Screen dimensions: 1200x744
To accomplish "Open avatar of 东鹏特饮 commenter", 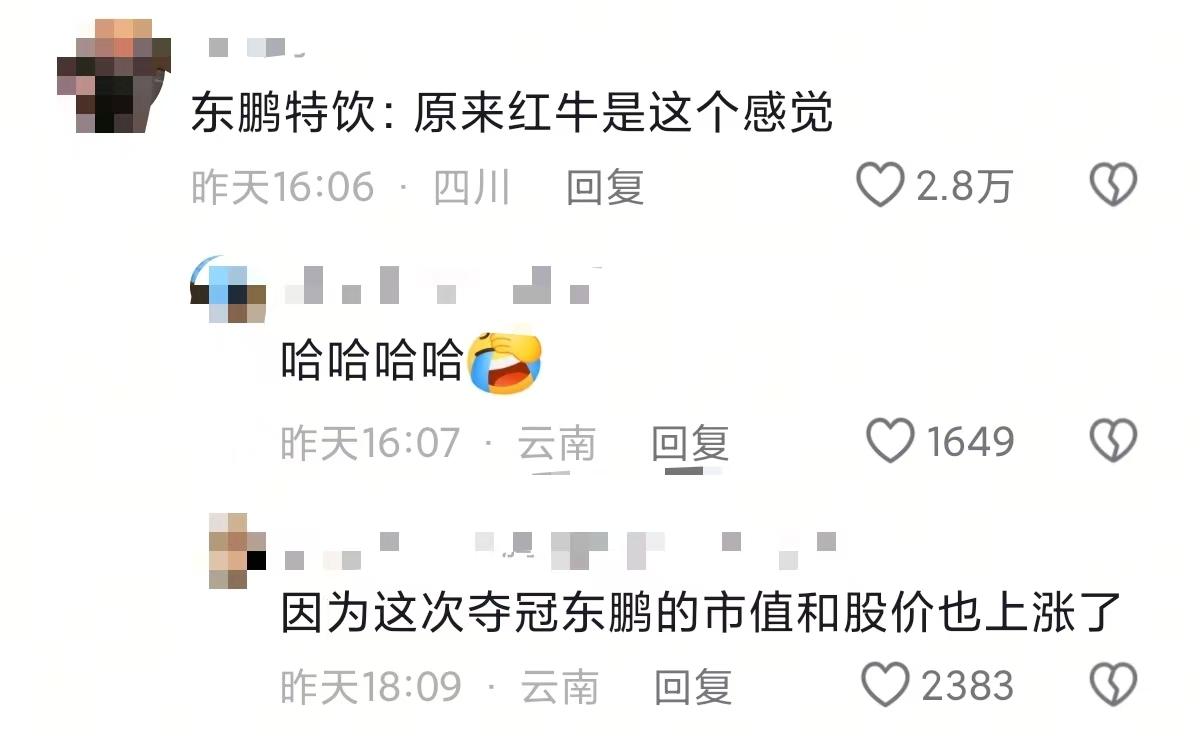I will 113,75.
